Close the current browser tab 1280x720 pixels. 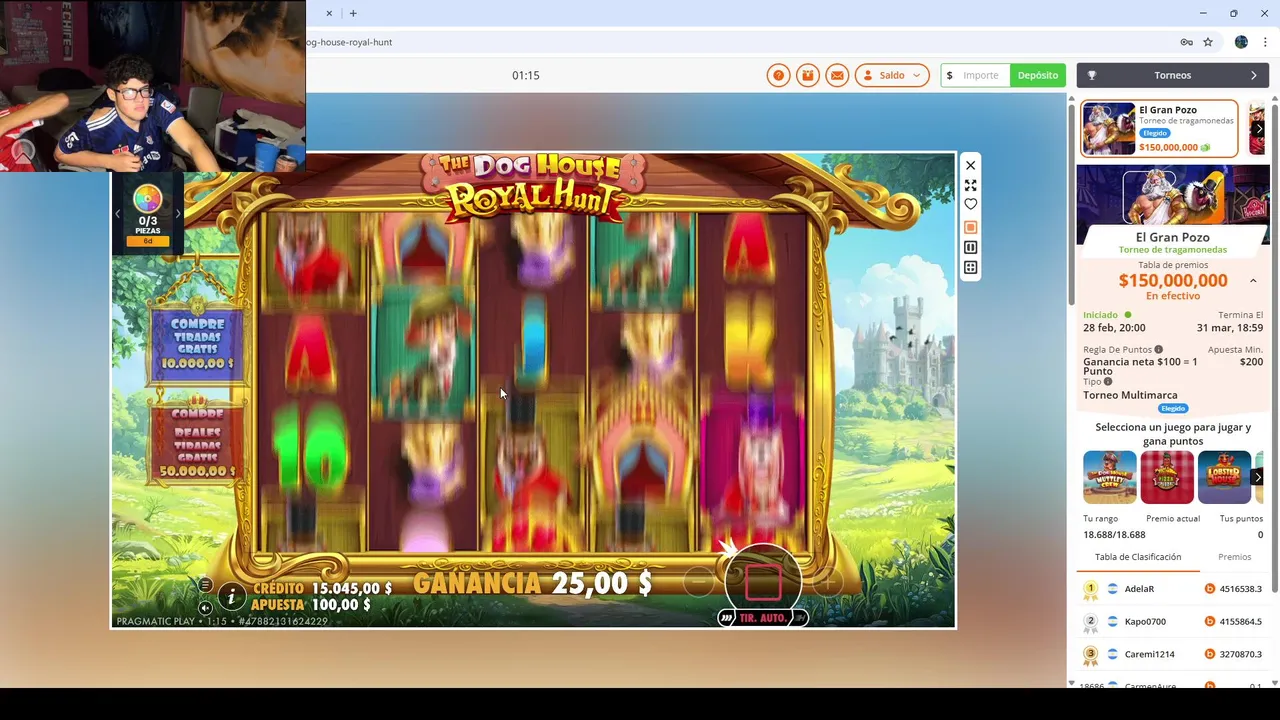coord(329,13)
